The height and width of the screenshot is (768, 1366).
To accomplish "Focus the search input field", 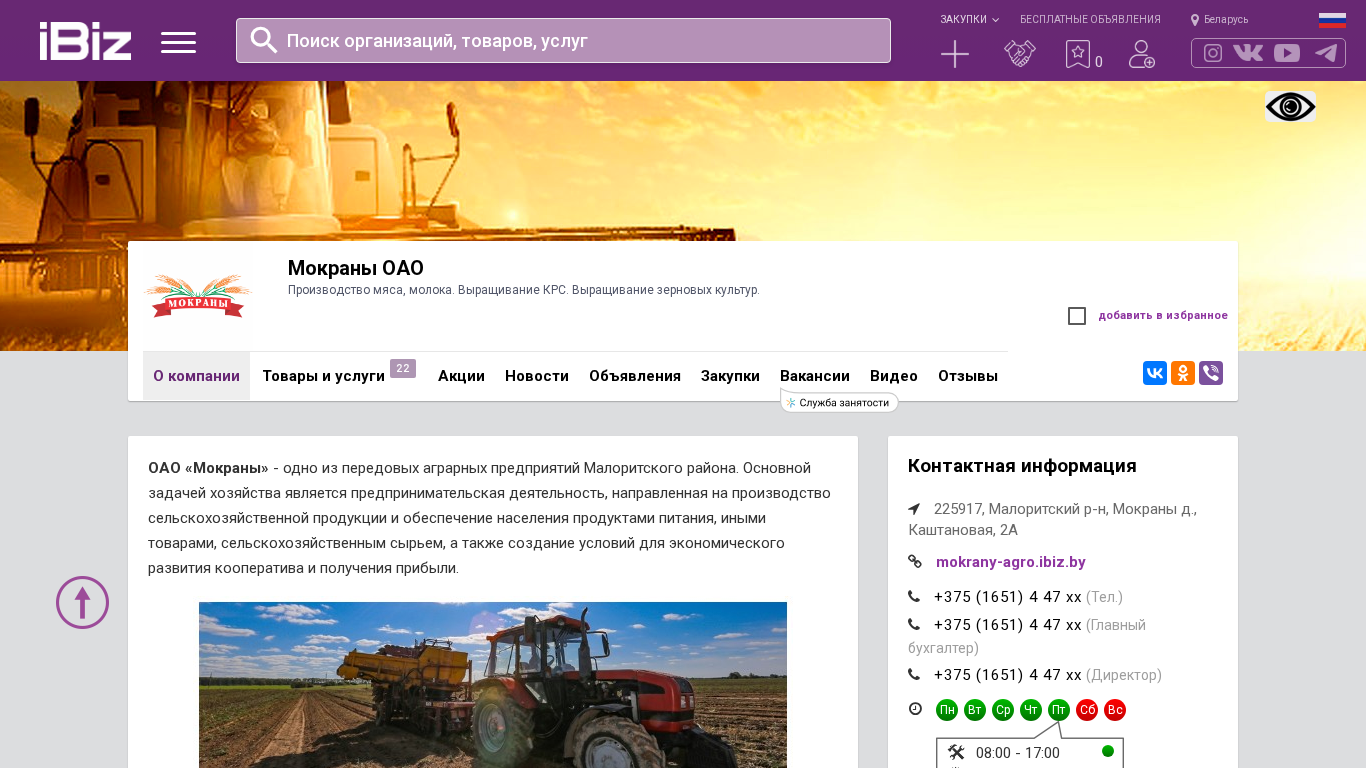I will tap(563, 40).
